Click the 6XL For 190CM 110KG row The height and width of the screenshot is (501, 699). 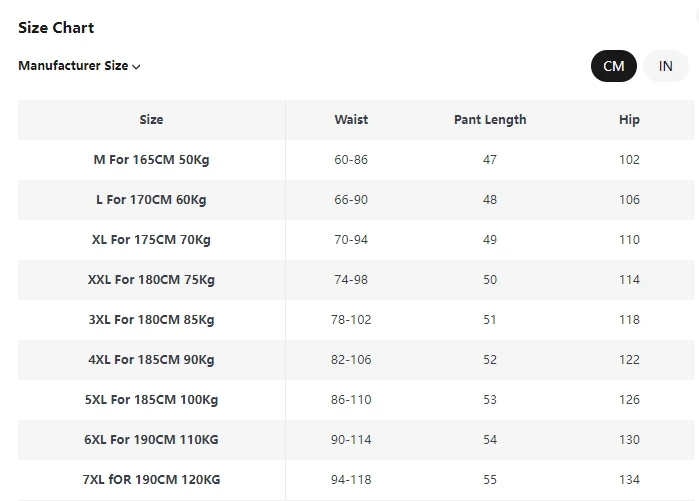(356, 440)
